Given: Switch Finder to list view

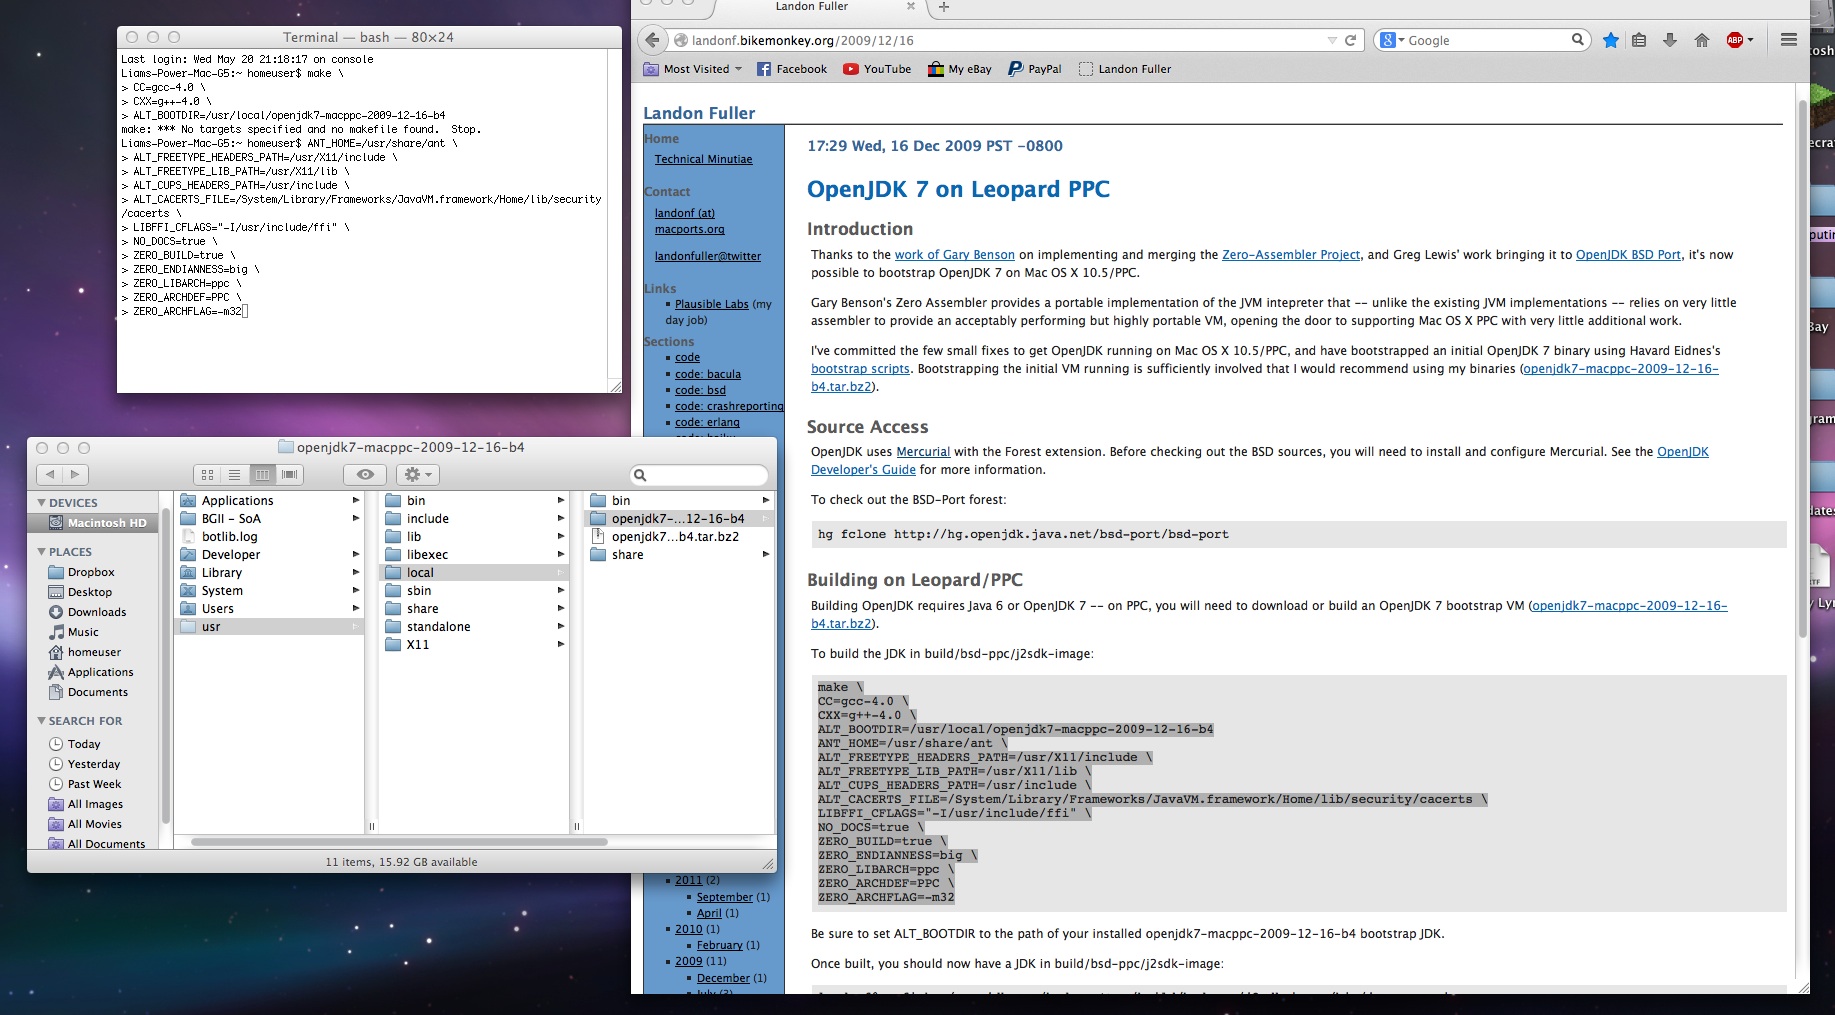Looking at the screenshot, I should [236, 474].
